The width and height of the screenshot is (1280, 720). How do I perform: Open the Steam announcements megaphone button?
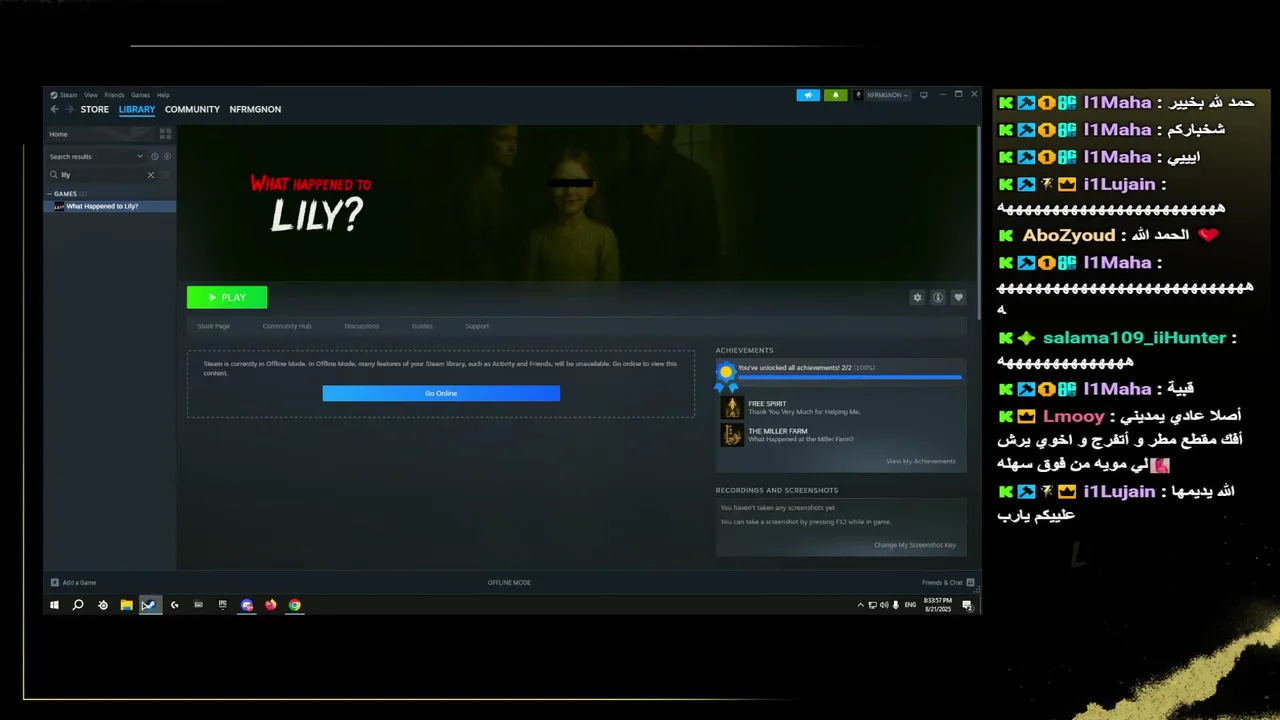808,95
